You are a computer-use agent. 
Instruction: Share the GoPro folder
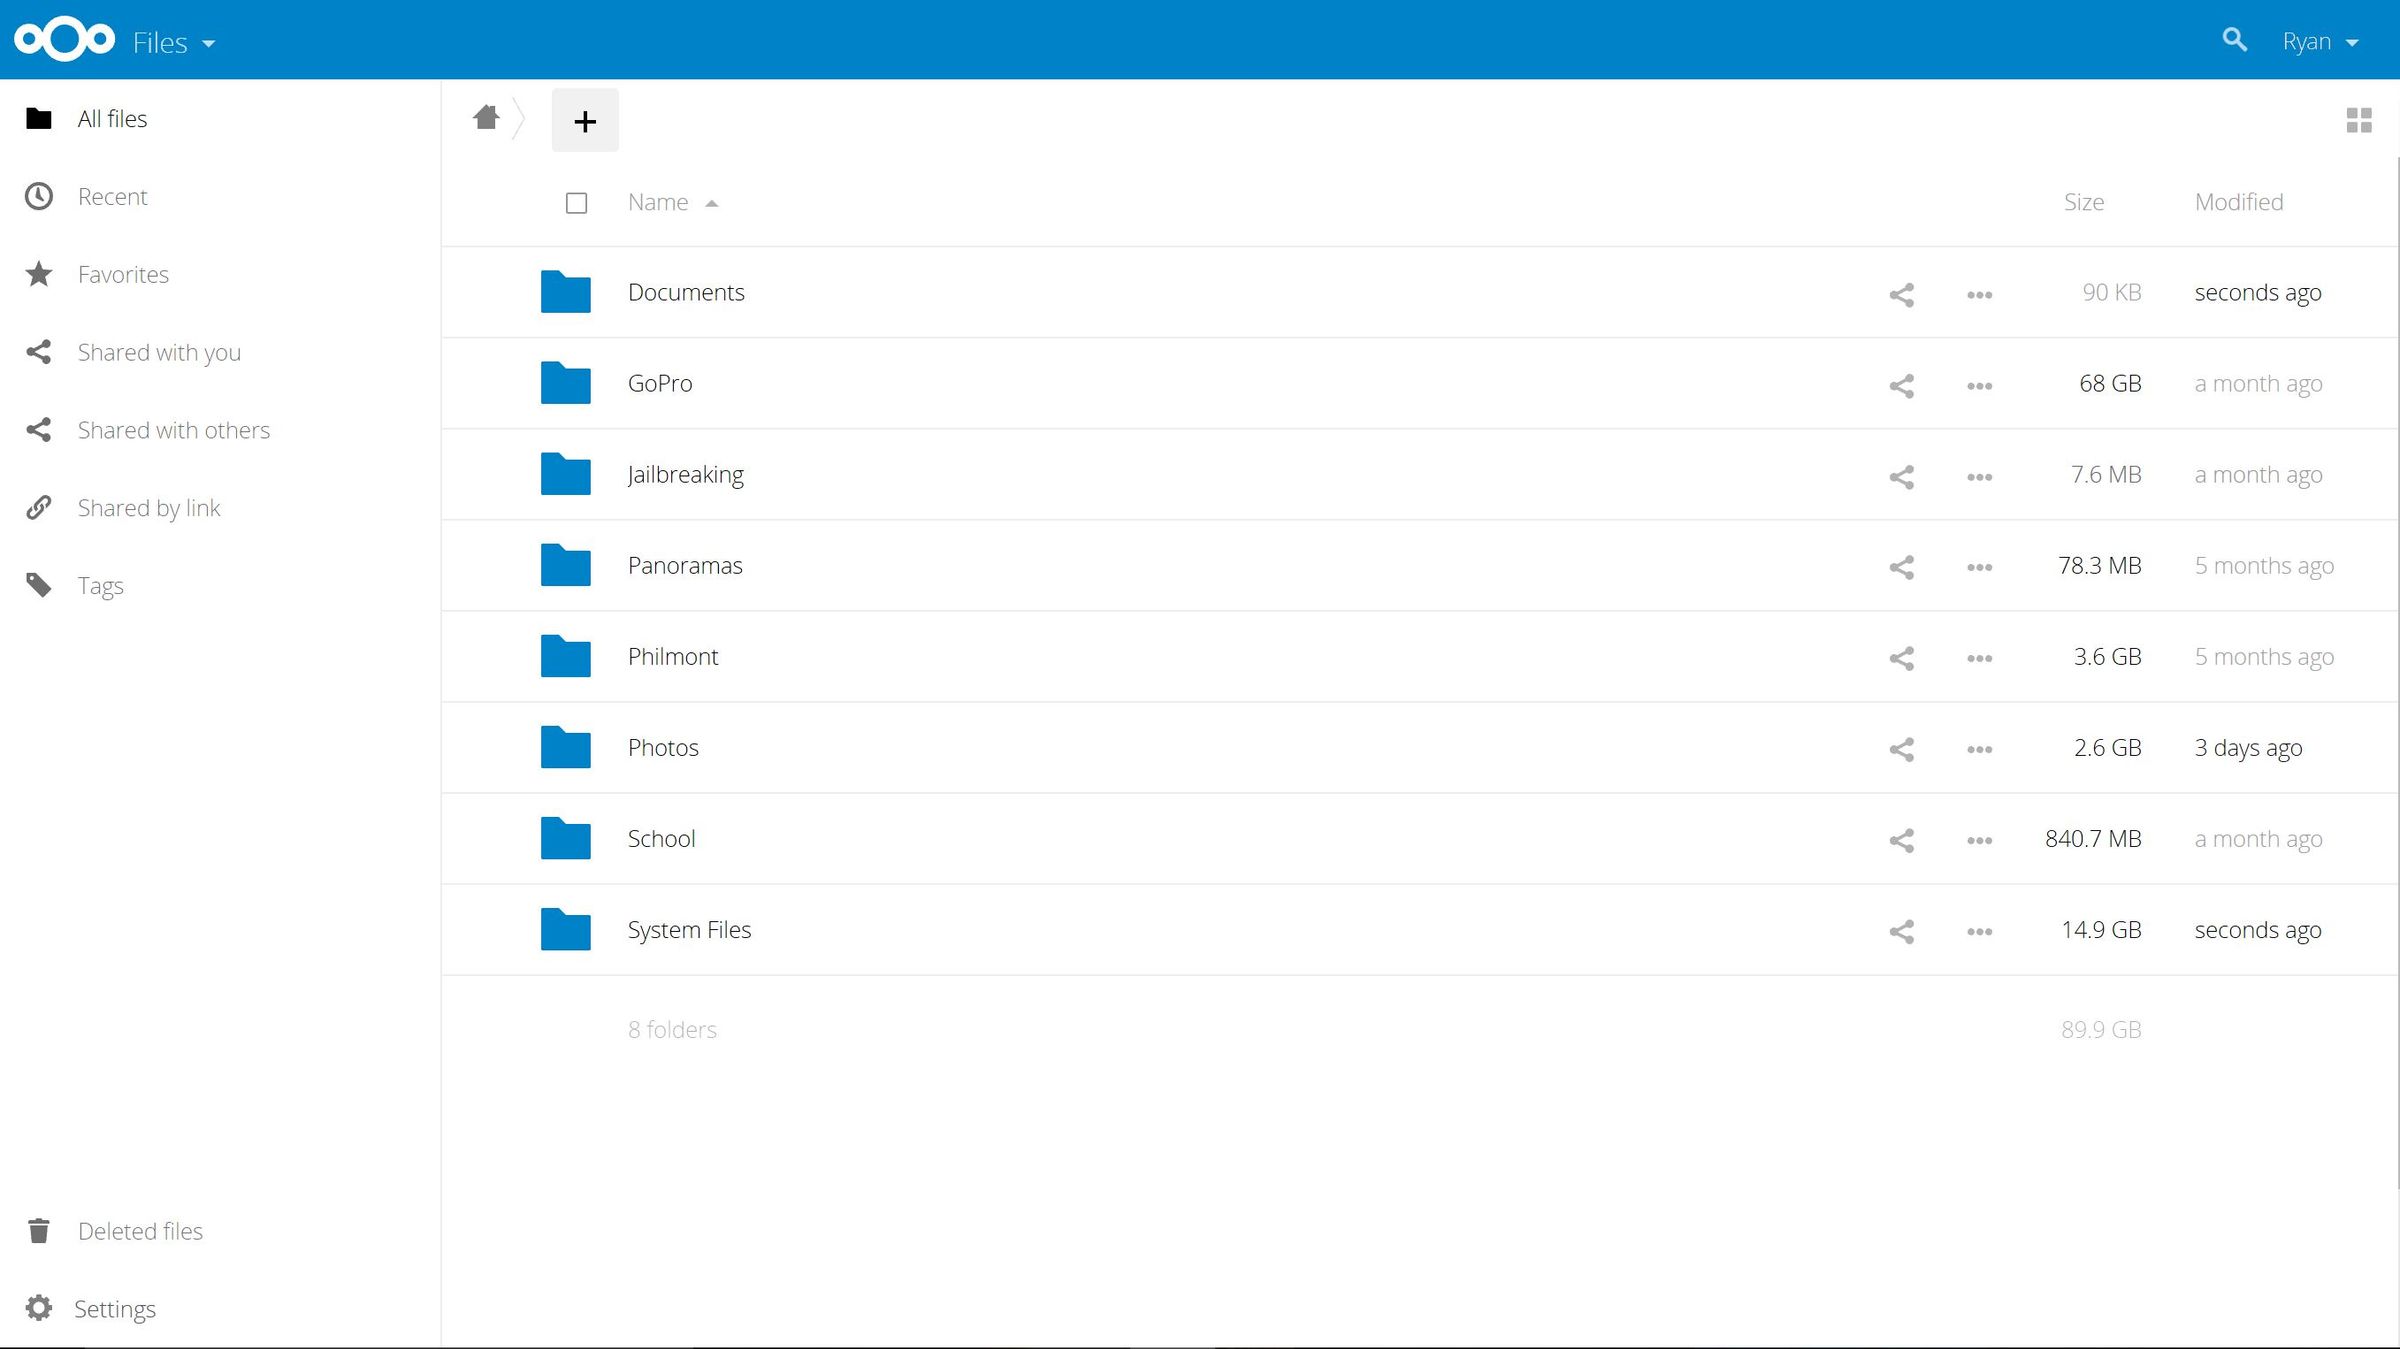coord(1901,385)
